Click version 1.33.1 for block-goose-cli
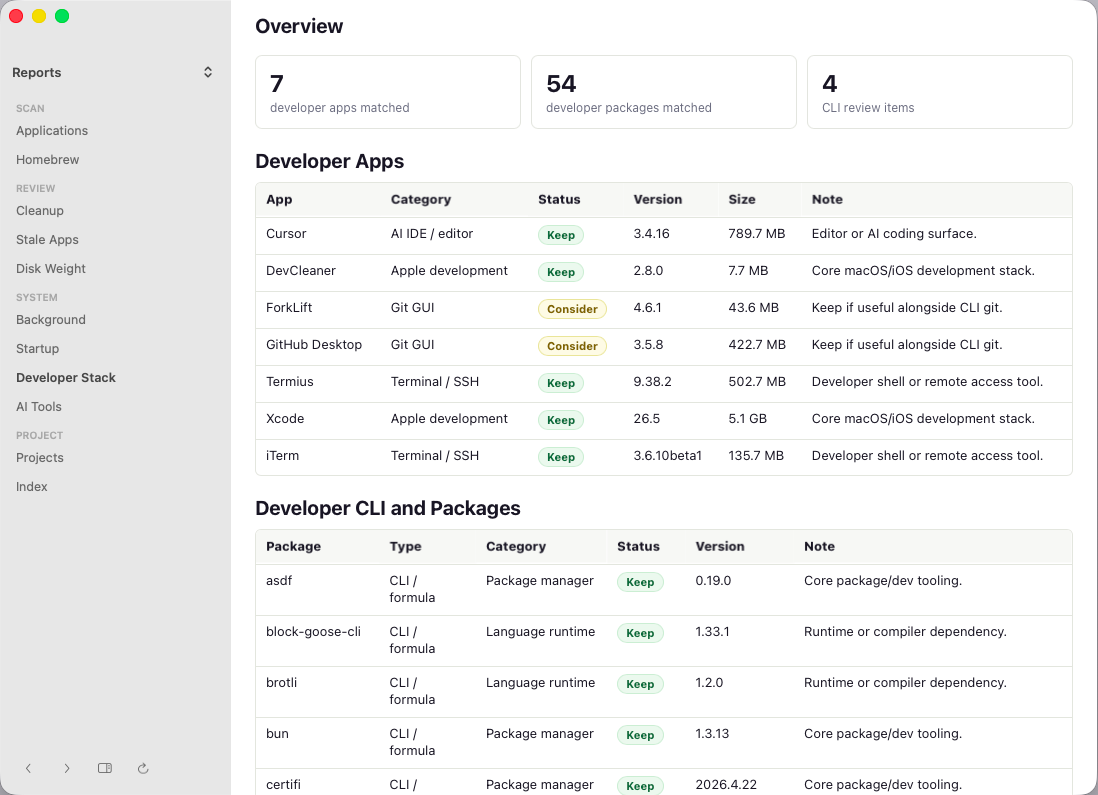Image resolution: width=1098 pixels, height=795 pixels. tap(712, 632)
